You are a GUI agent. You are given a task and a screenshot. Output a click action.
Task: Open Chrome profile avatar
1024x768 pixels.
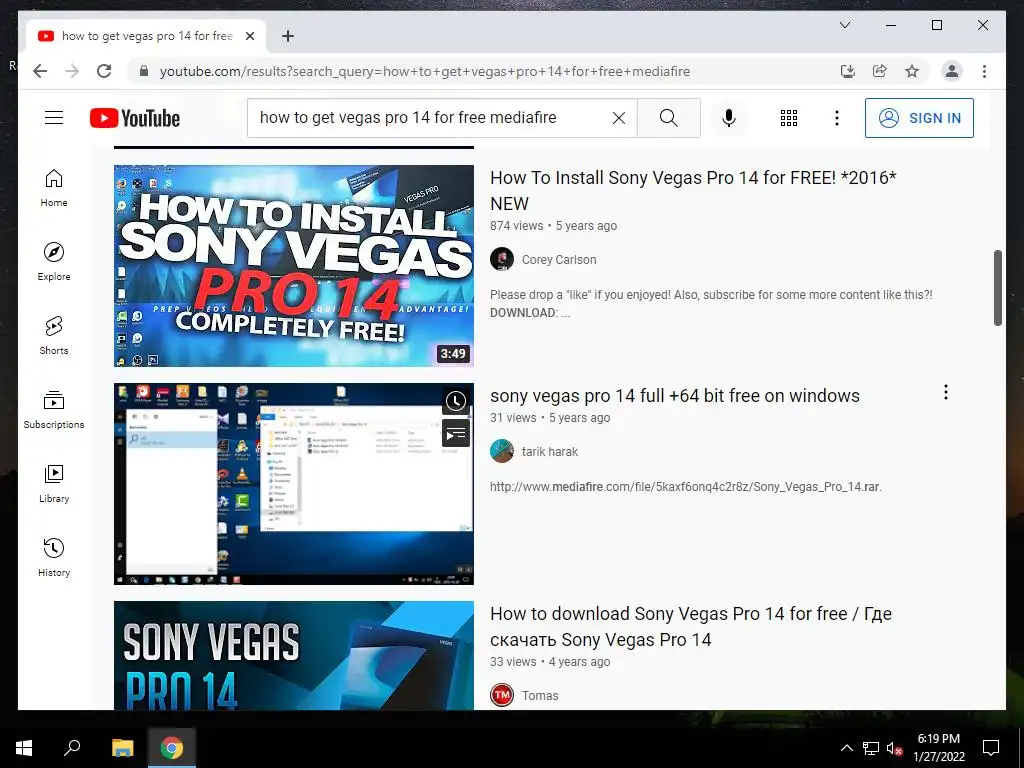click(x=952, y=71)
